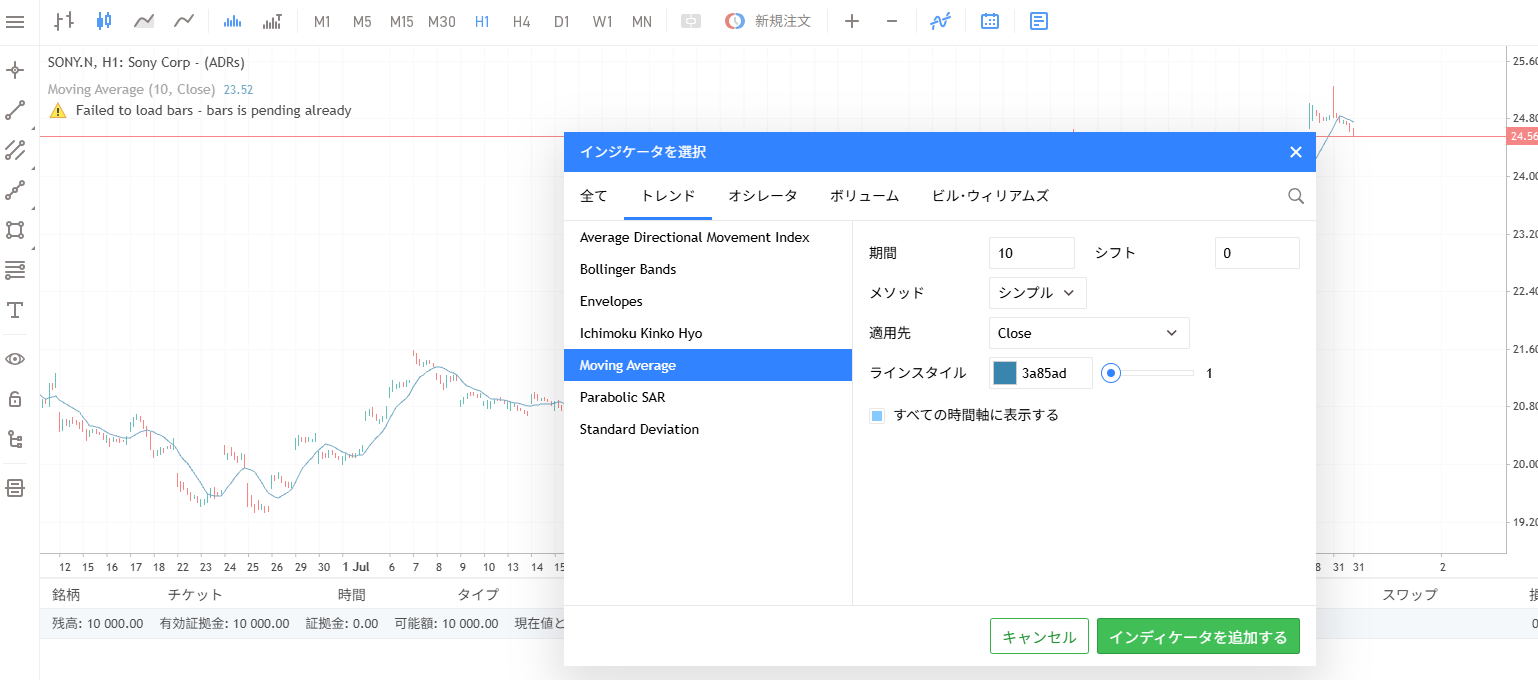Show trade volumes icon with T

pos(272,21)
